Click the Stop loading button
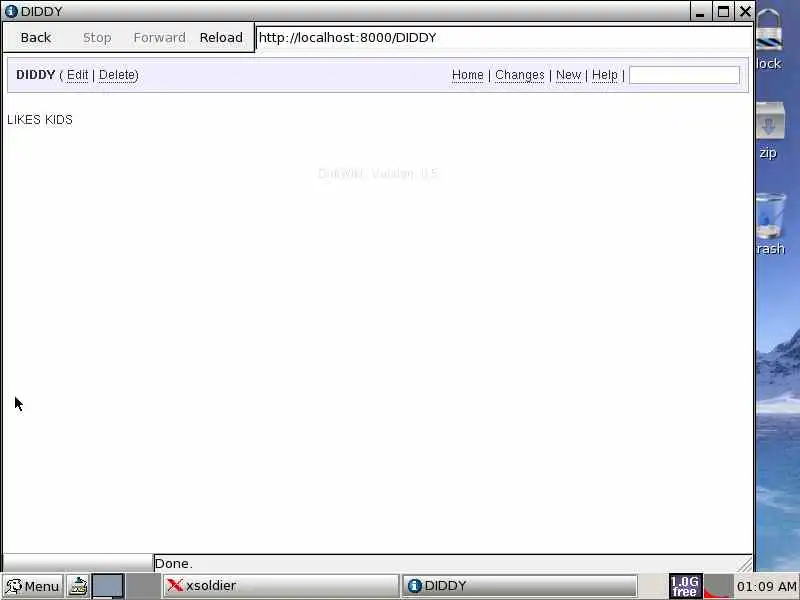Image resolution: width=800 pixels, height=600 pixels. point(97,38)
